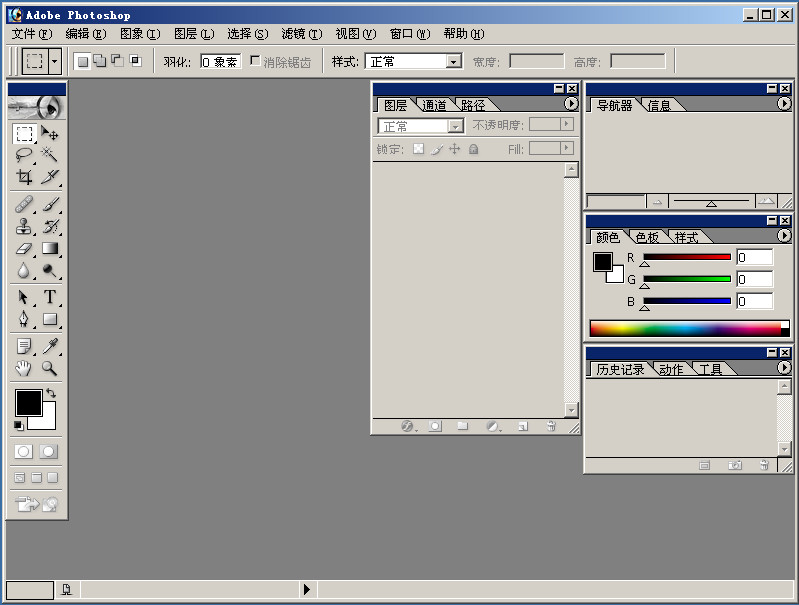Click create new layer set folder button
Screen dimensions: 799x605
pos(463,426)
